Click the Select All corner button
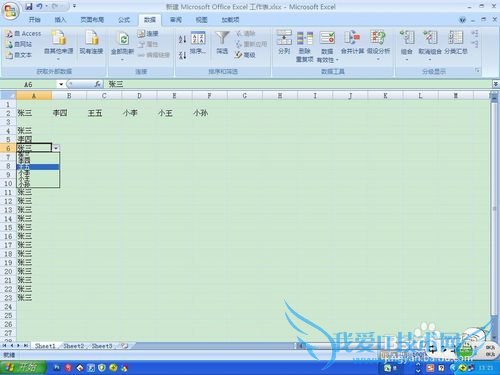The image size is (500, 375). tap(8, 96)
